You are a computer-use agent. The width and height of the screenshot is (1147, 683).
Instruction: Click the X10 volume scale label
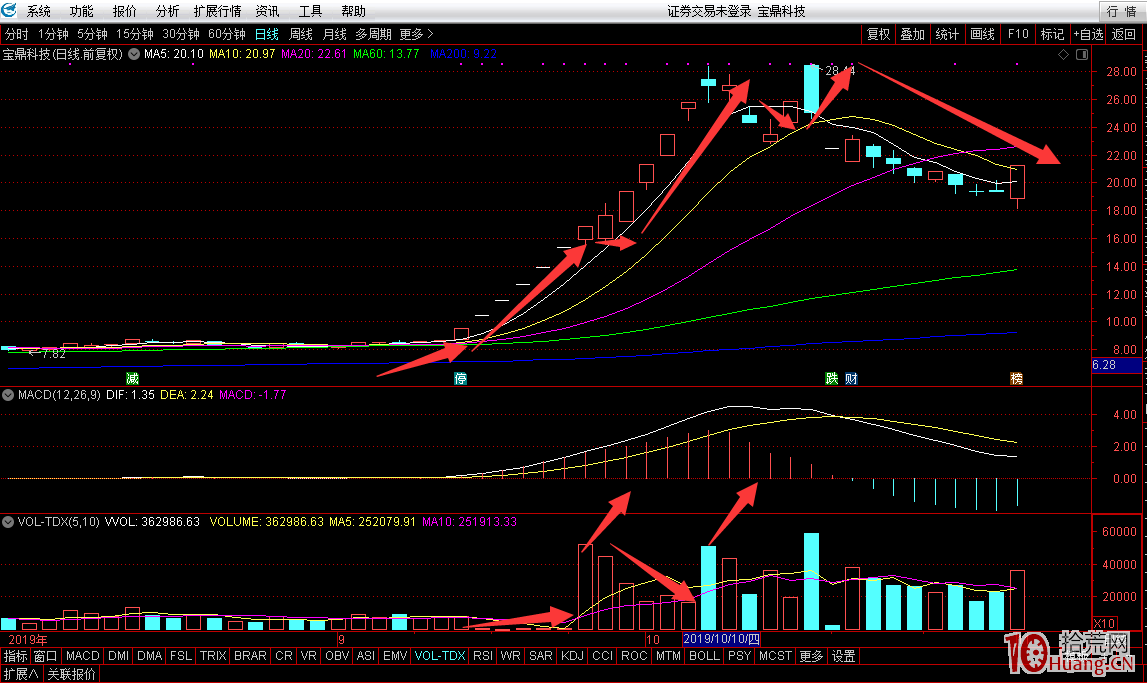(1104, 624)
